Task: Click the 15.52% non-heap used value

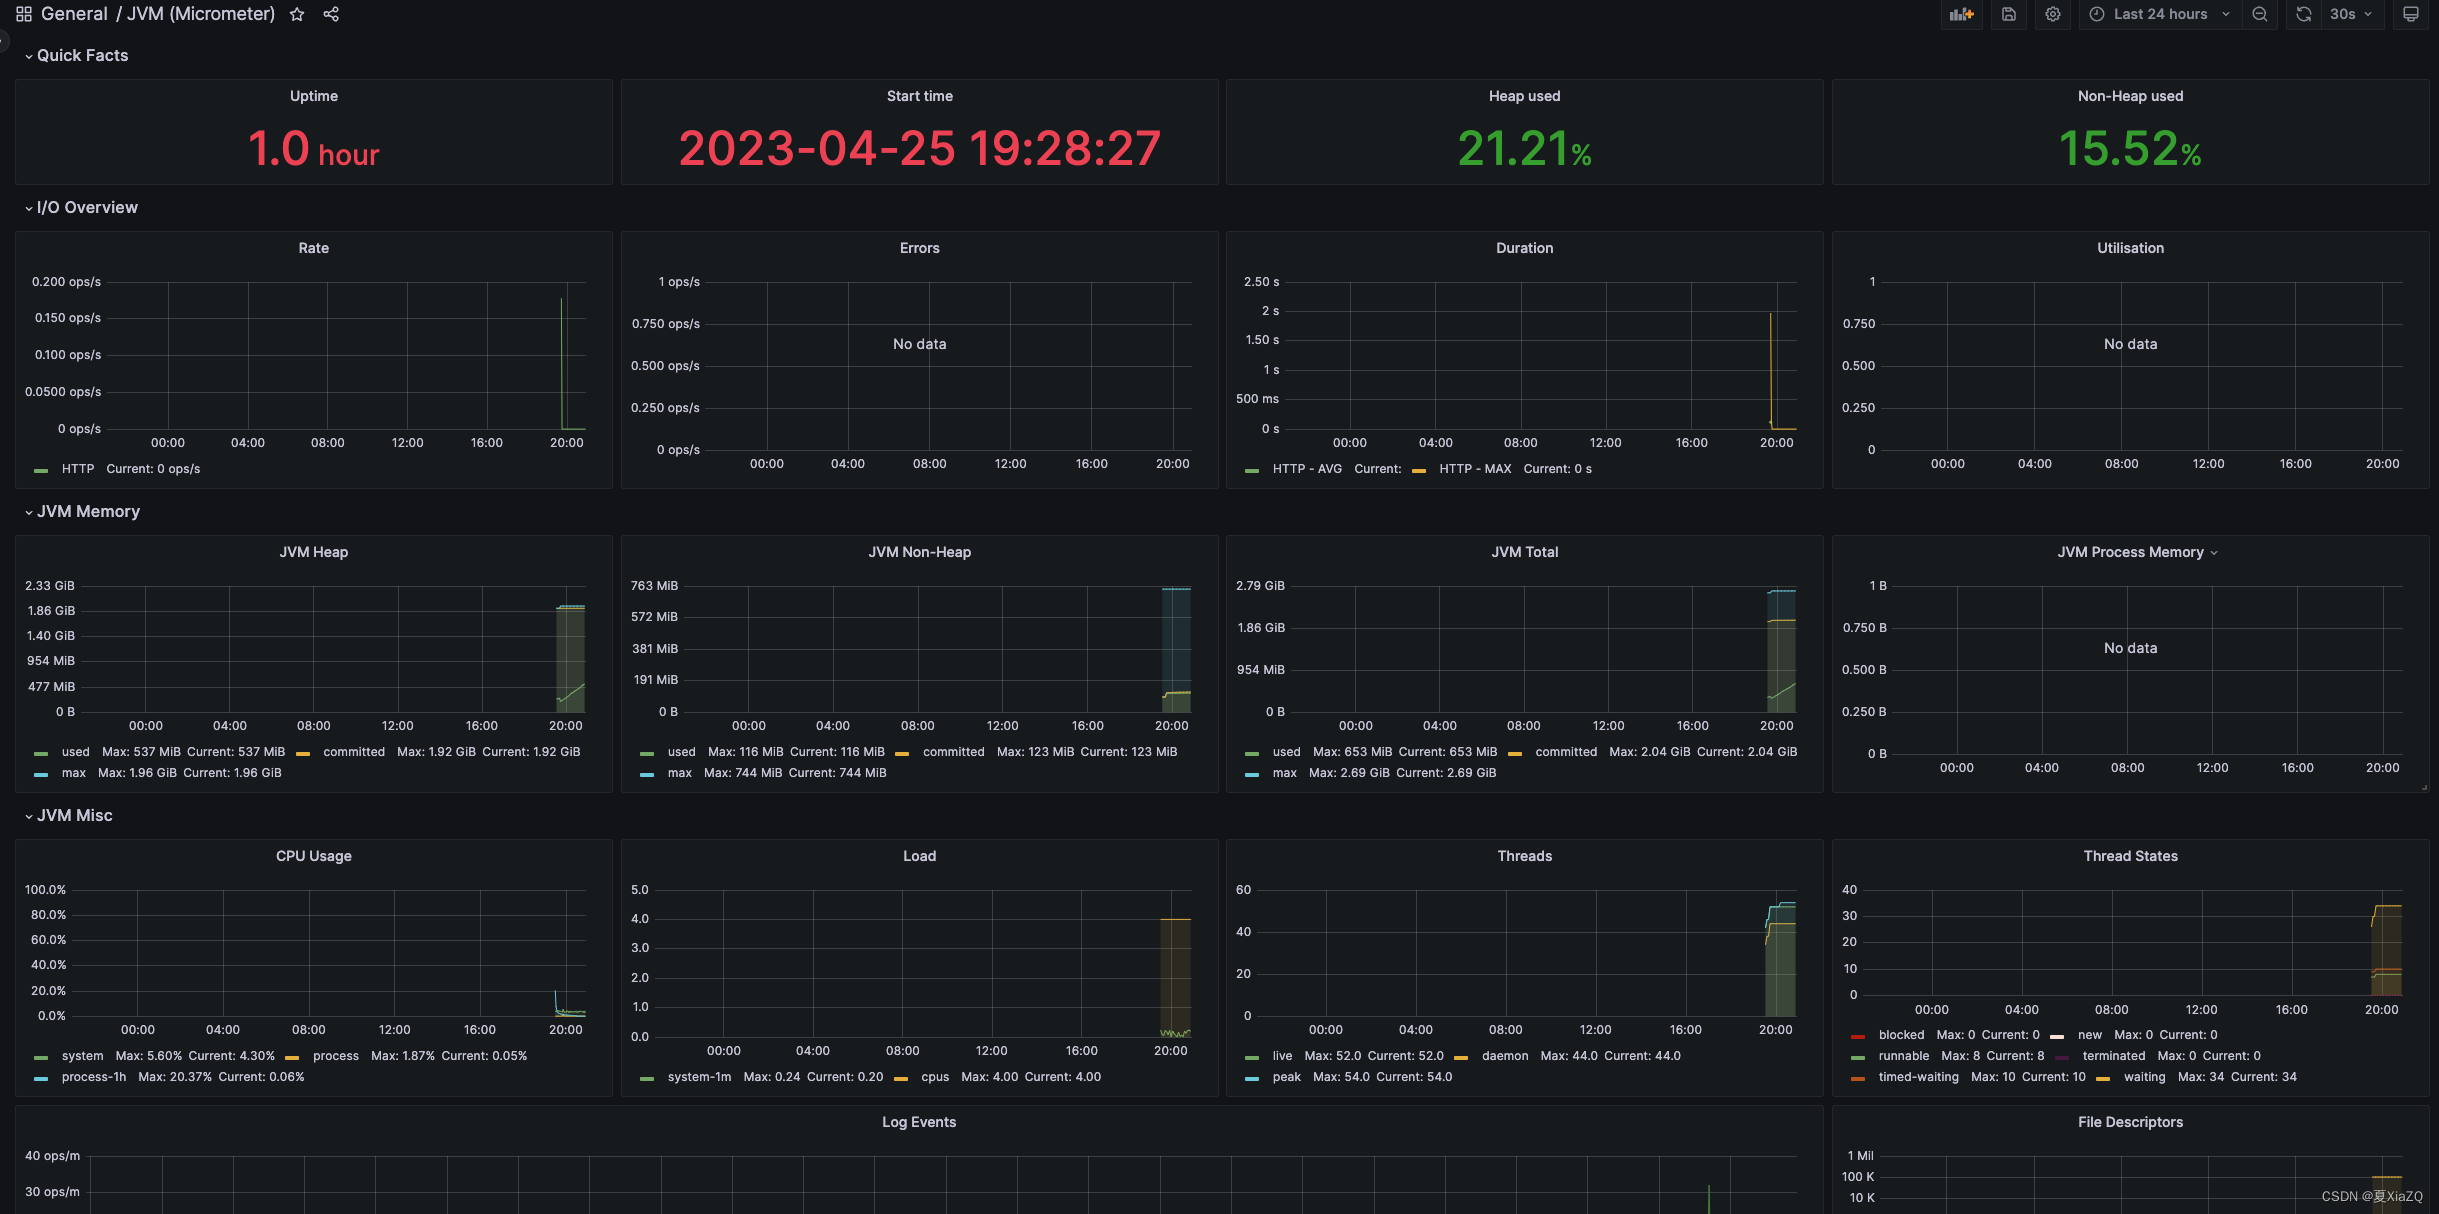Action: pos(2131,149)
